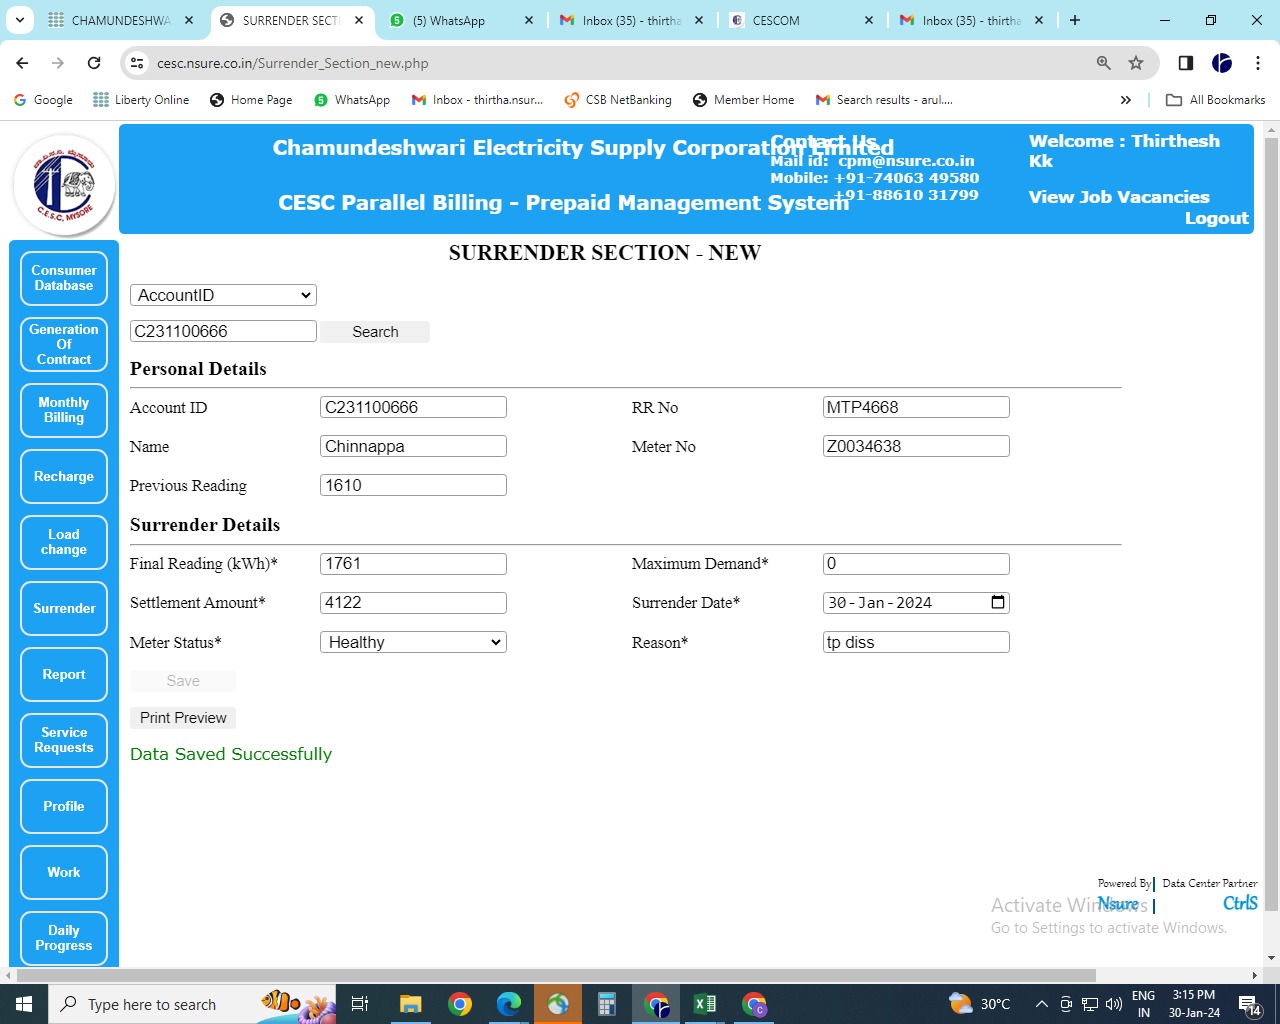Open Liberty Online bookmark

pos(141,100)
